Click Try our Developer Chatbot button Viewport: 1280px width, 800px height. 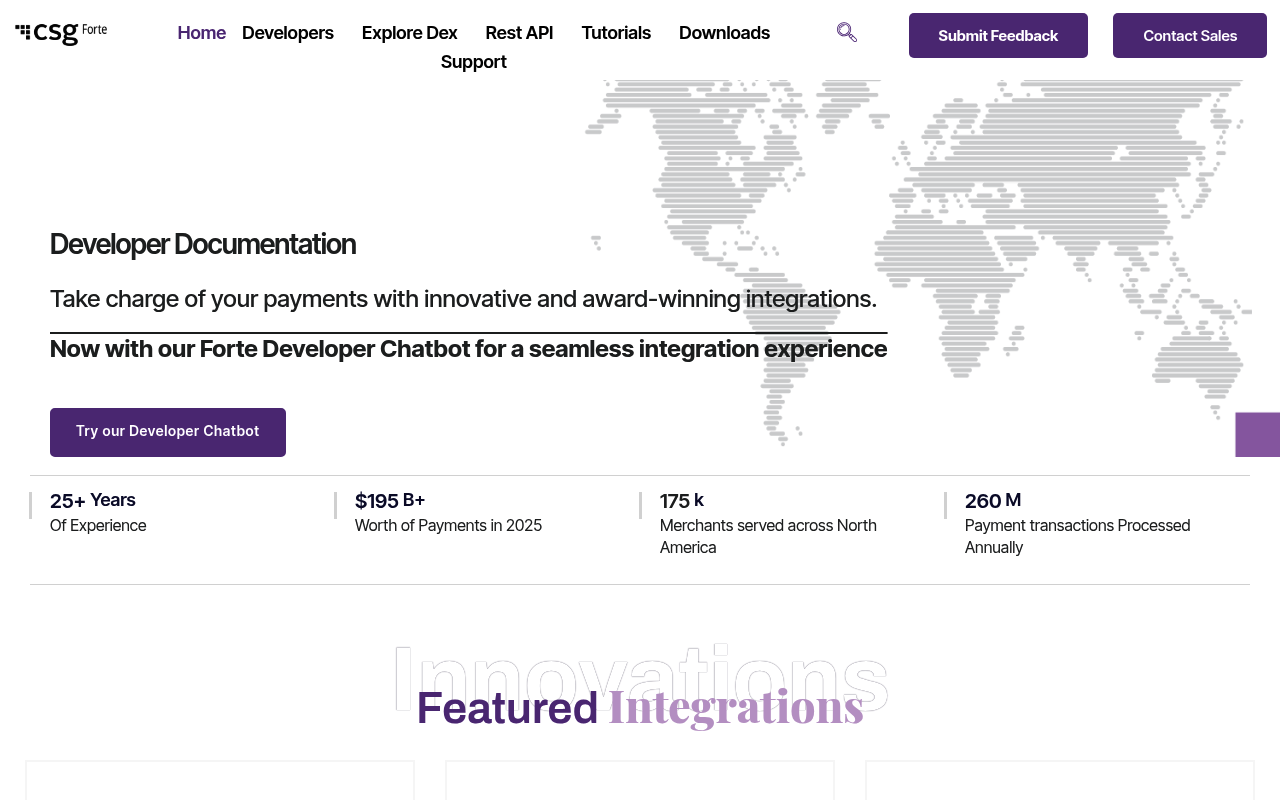coord(168,432)
